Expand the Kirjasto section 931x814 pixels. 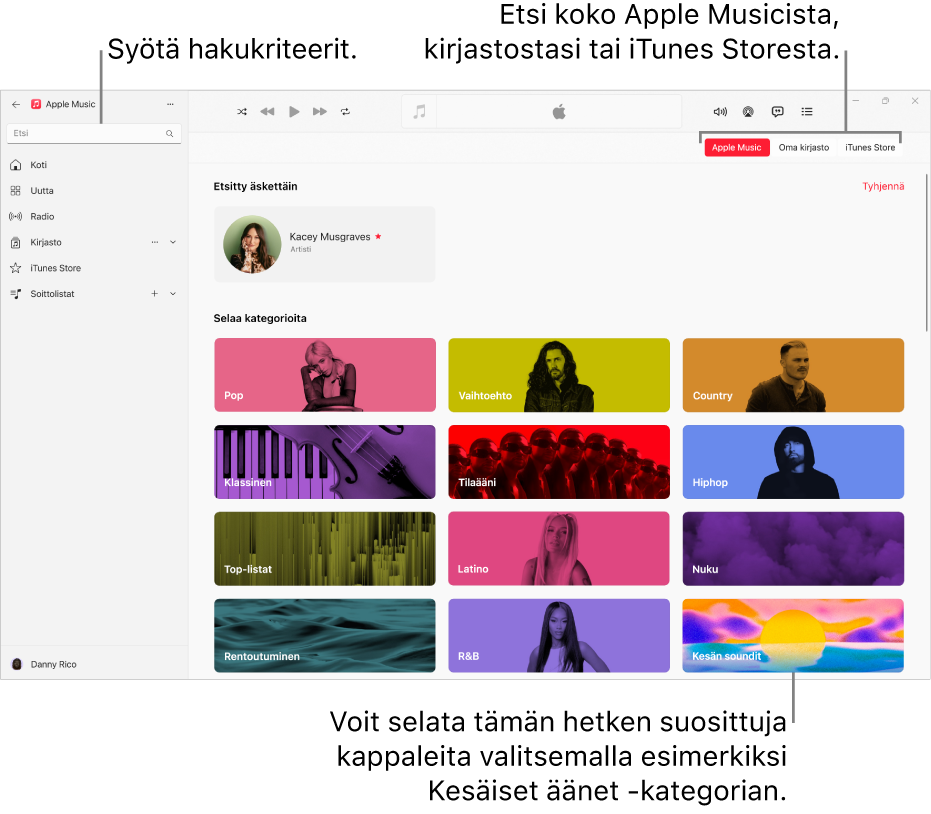(172, 242)
